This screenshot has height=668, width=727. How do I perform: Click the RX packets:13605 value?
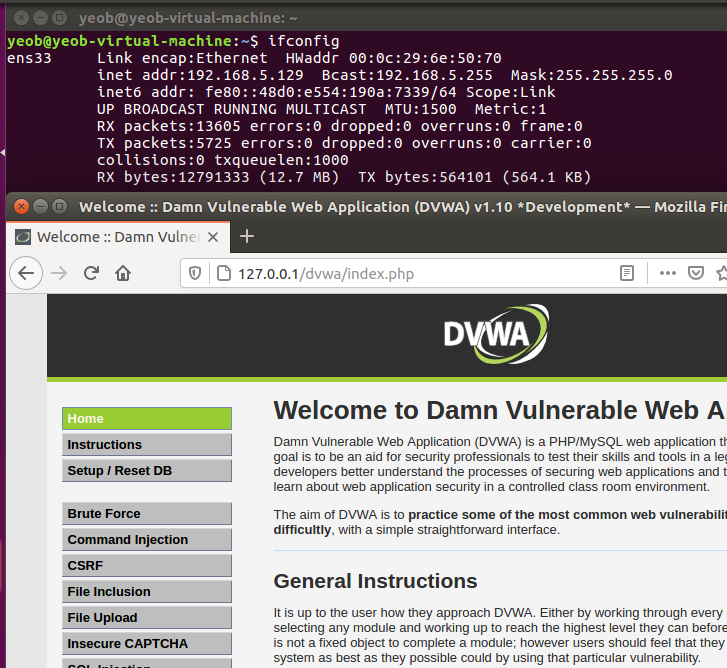coord(169,126)
